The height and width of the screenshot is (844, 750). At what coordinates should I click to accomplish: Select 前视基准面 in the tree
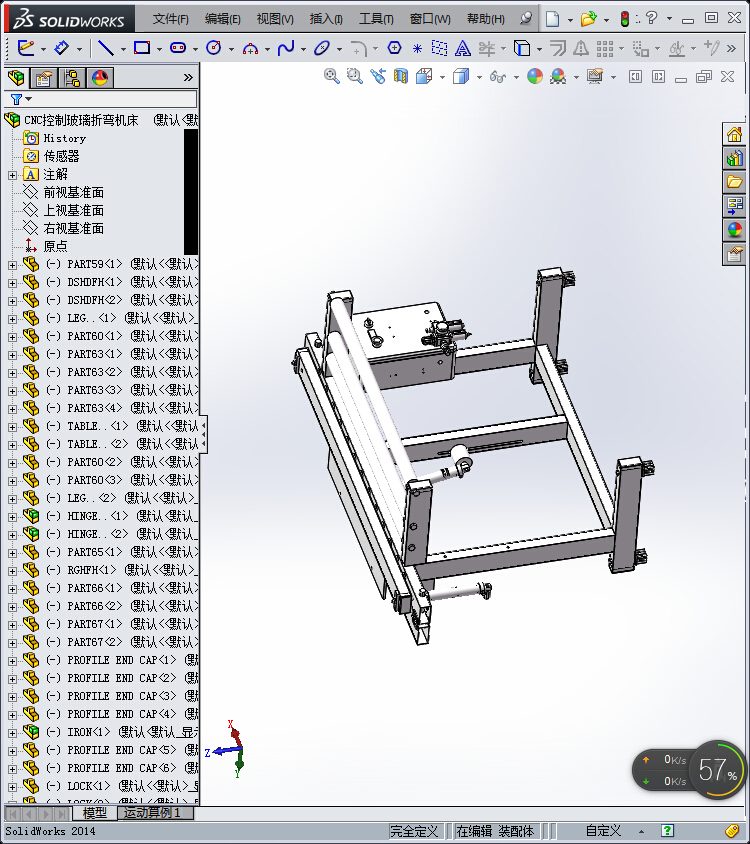(73, 193)
